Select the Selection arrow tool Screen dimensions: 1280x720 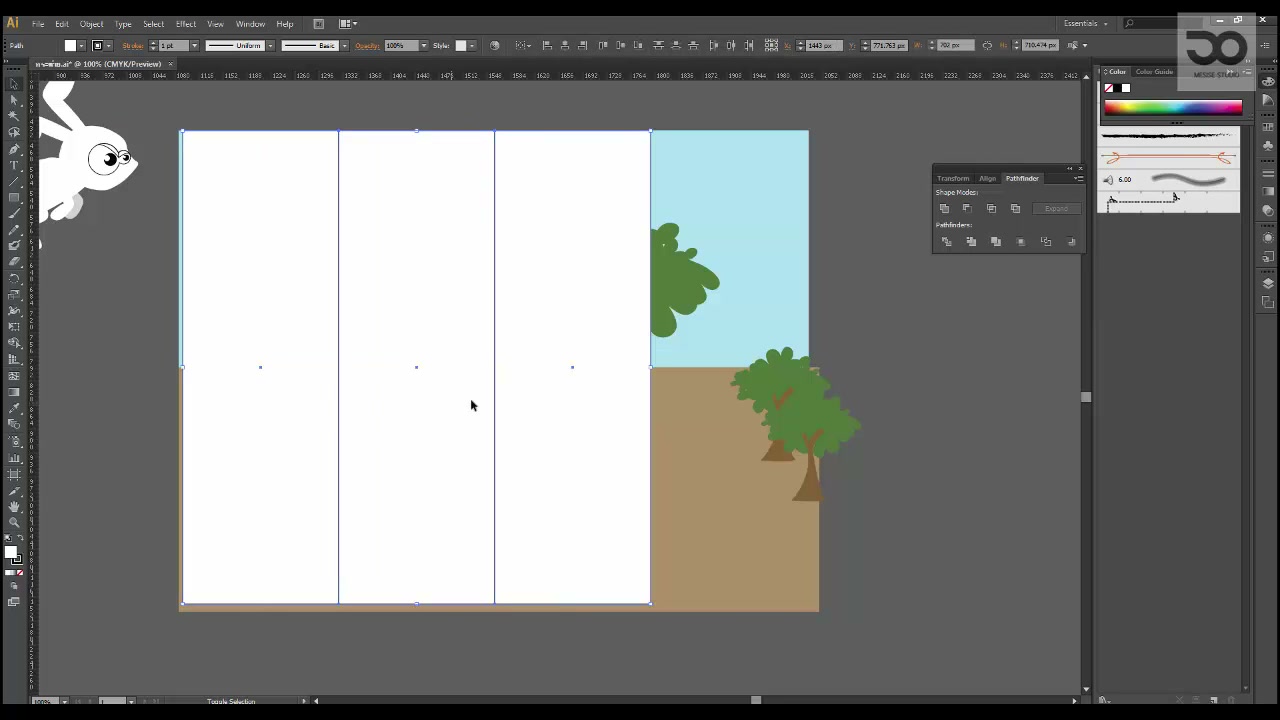14,84
